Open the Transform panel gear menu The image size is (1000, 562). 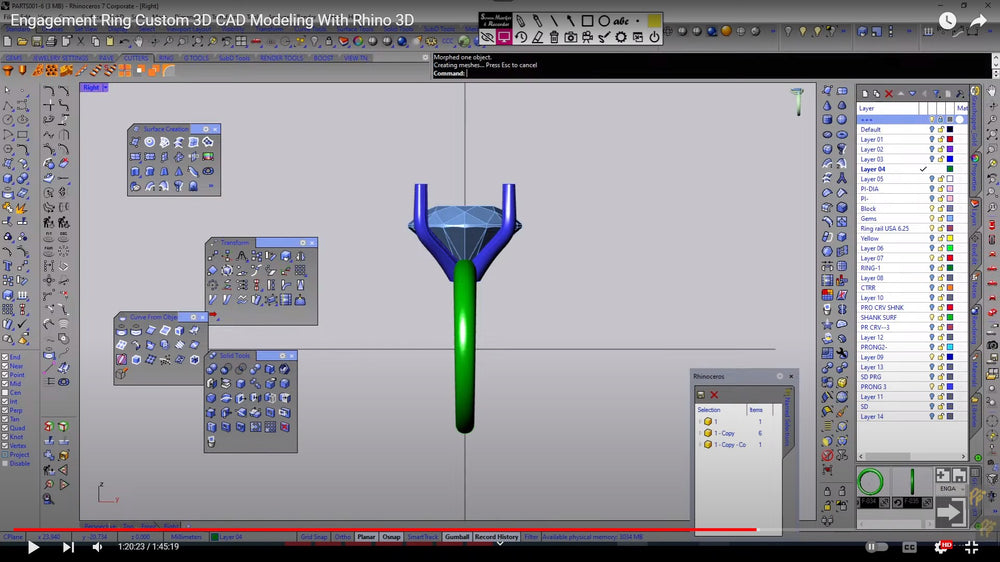302,242
